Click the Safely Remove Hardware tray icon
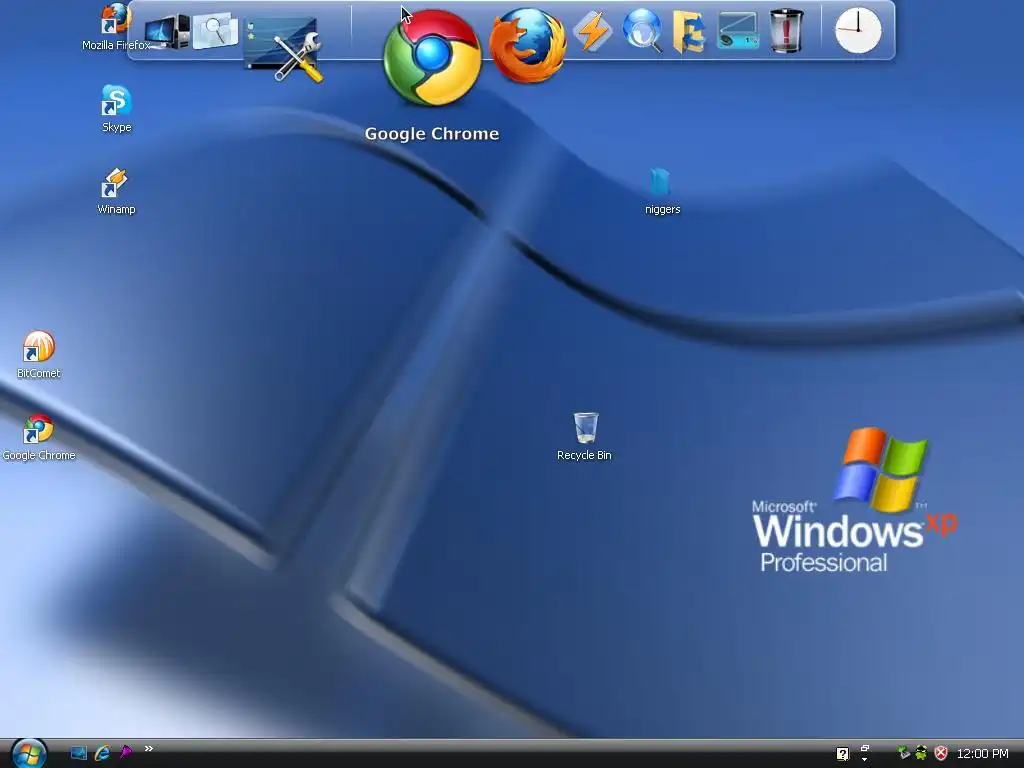1024x768 pixels. pos(903,753)
